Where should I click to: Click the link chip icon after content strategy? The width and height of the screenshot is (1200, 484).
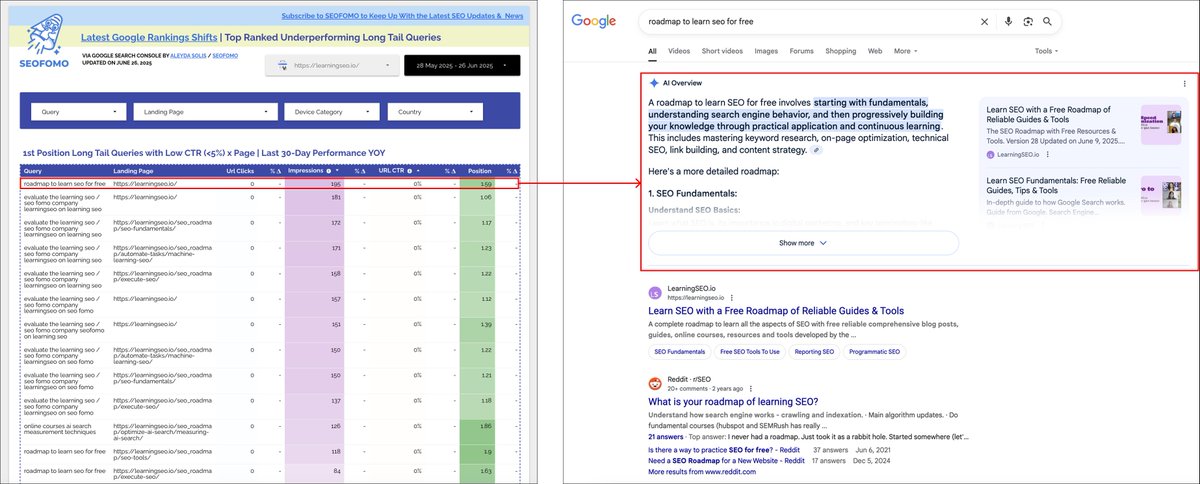(x=816, y=150)
